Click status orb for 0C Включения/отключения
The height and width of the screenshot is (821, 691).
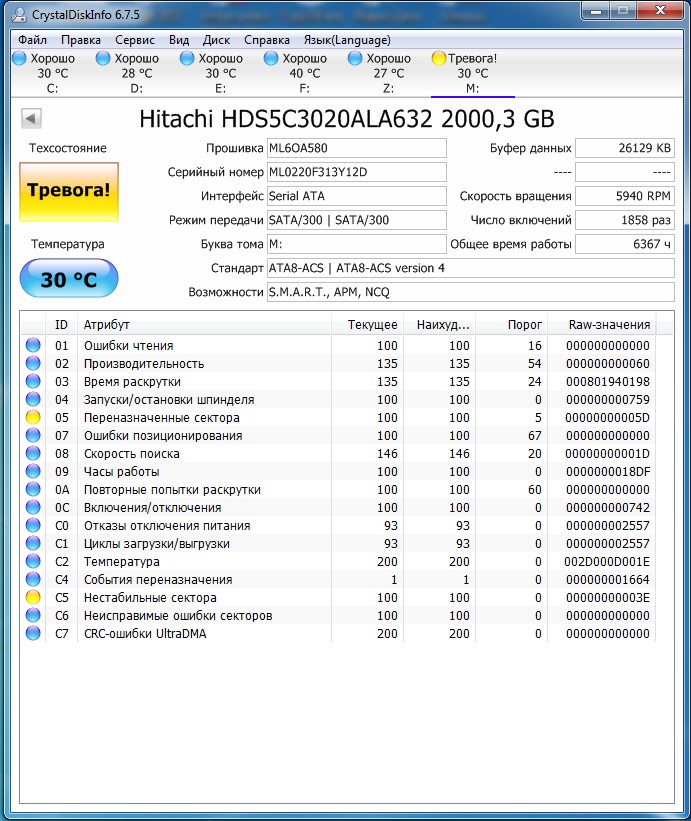pos(33,507)
